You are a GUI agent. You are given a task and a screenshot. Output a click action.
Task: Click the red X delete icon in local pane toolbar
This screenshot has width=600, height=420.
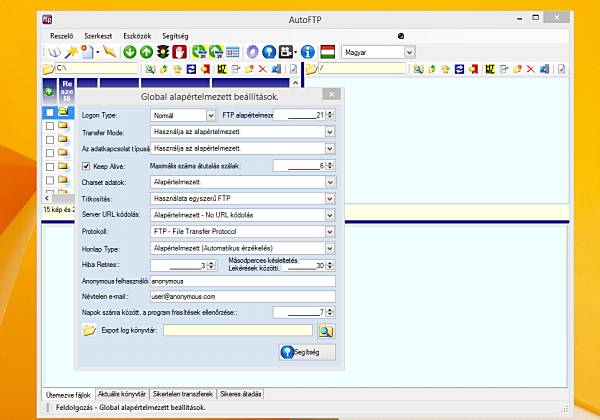263,69
